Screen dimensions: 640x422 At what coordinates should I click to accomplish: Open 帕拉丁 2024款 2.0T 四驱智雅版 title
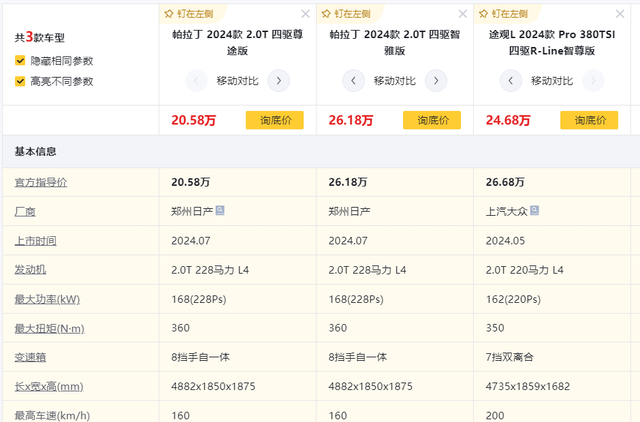coord(395,42)
